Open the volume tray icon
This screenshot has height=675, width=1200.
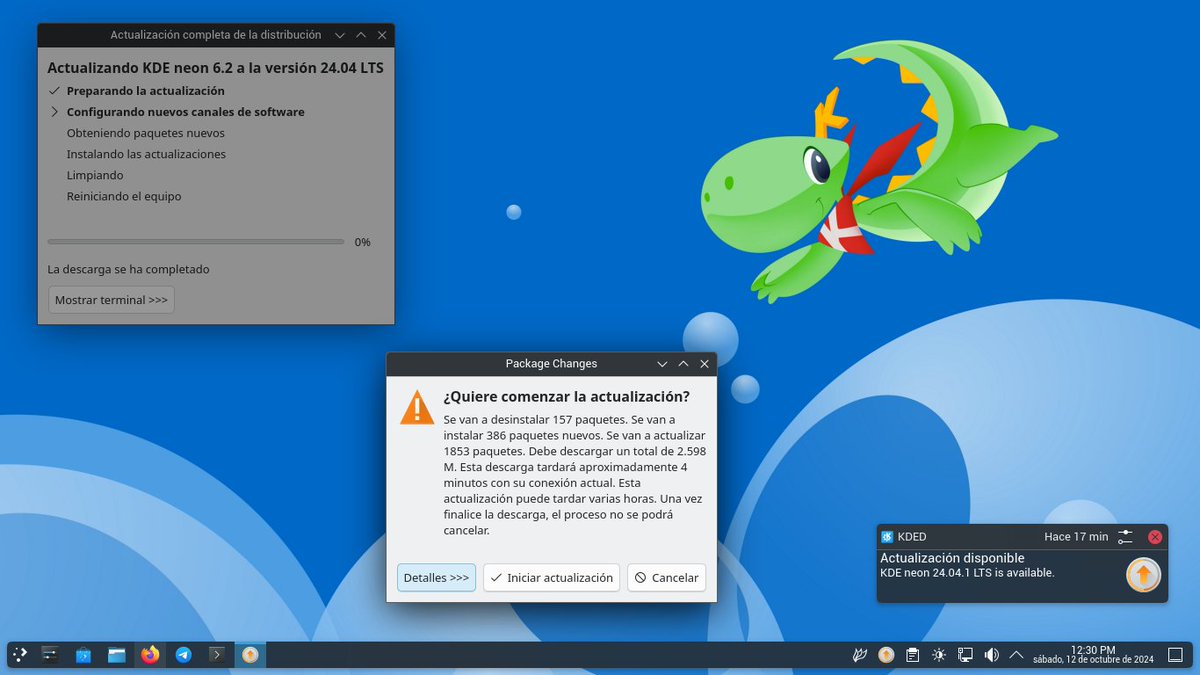pos(991,656)
